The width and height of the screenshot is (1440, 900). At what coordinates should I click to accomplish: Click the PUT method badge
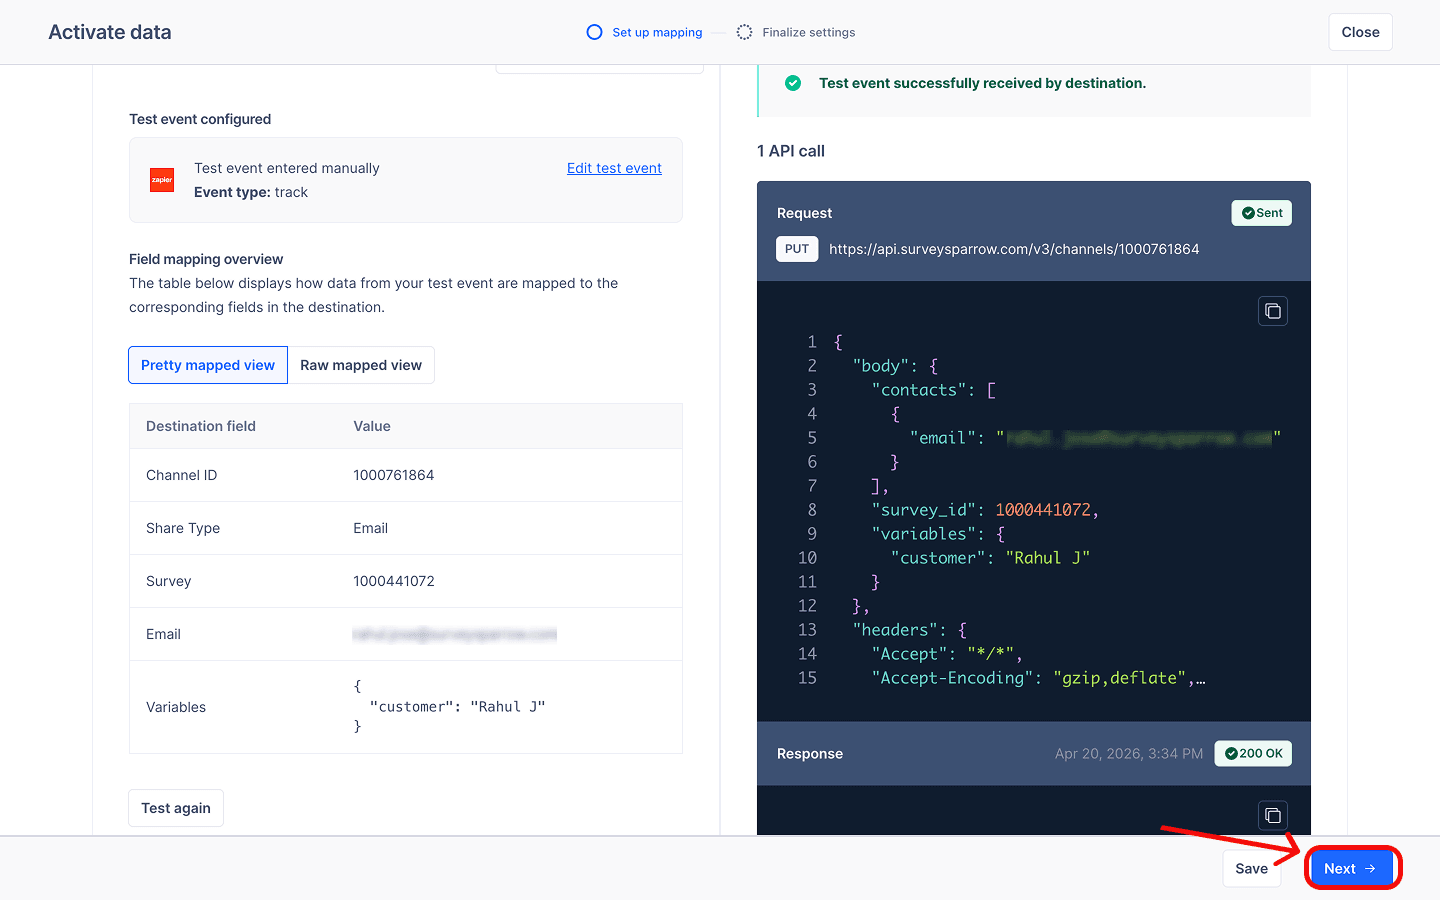[797, 249]
